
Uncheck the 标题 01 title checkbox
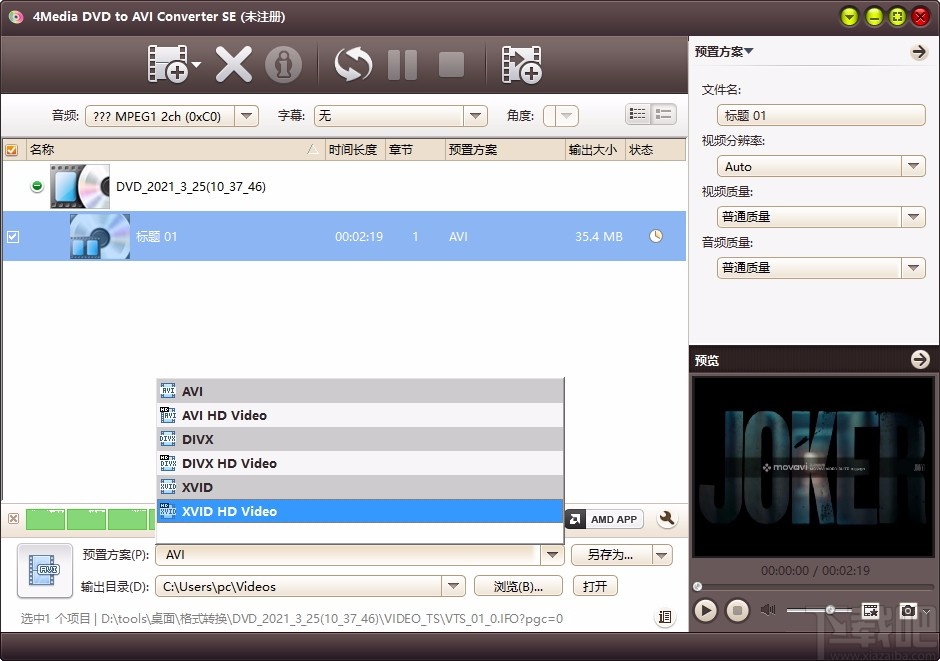click(x=13, y=237)
